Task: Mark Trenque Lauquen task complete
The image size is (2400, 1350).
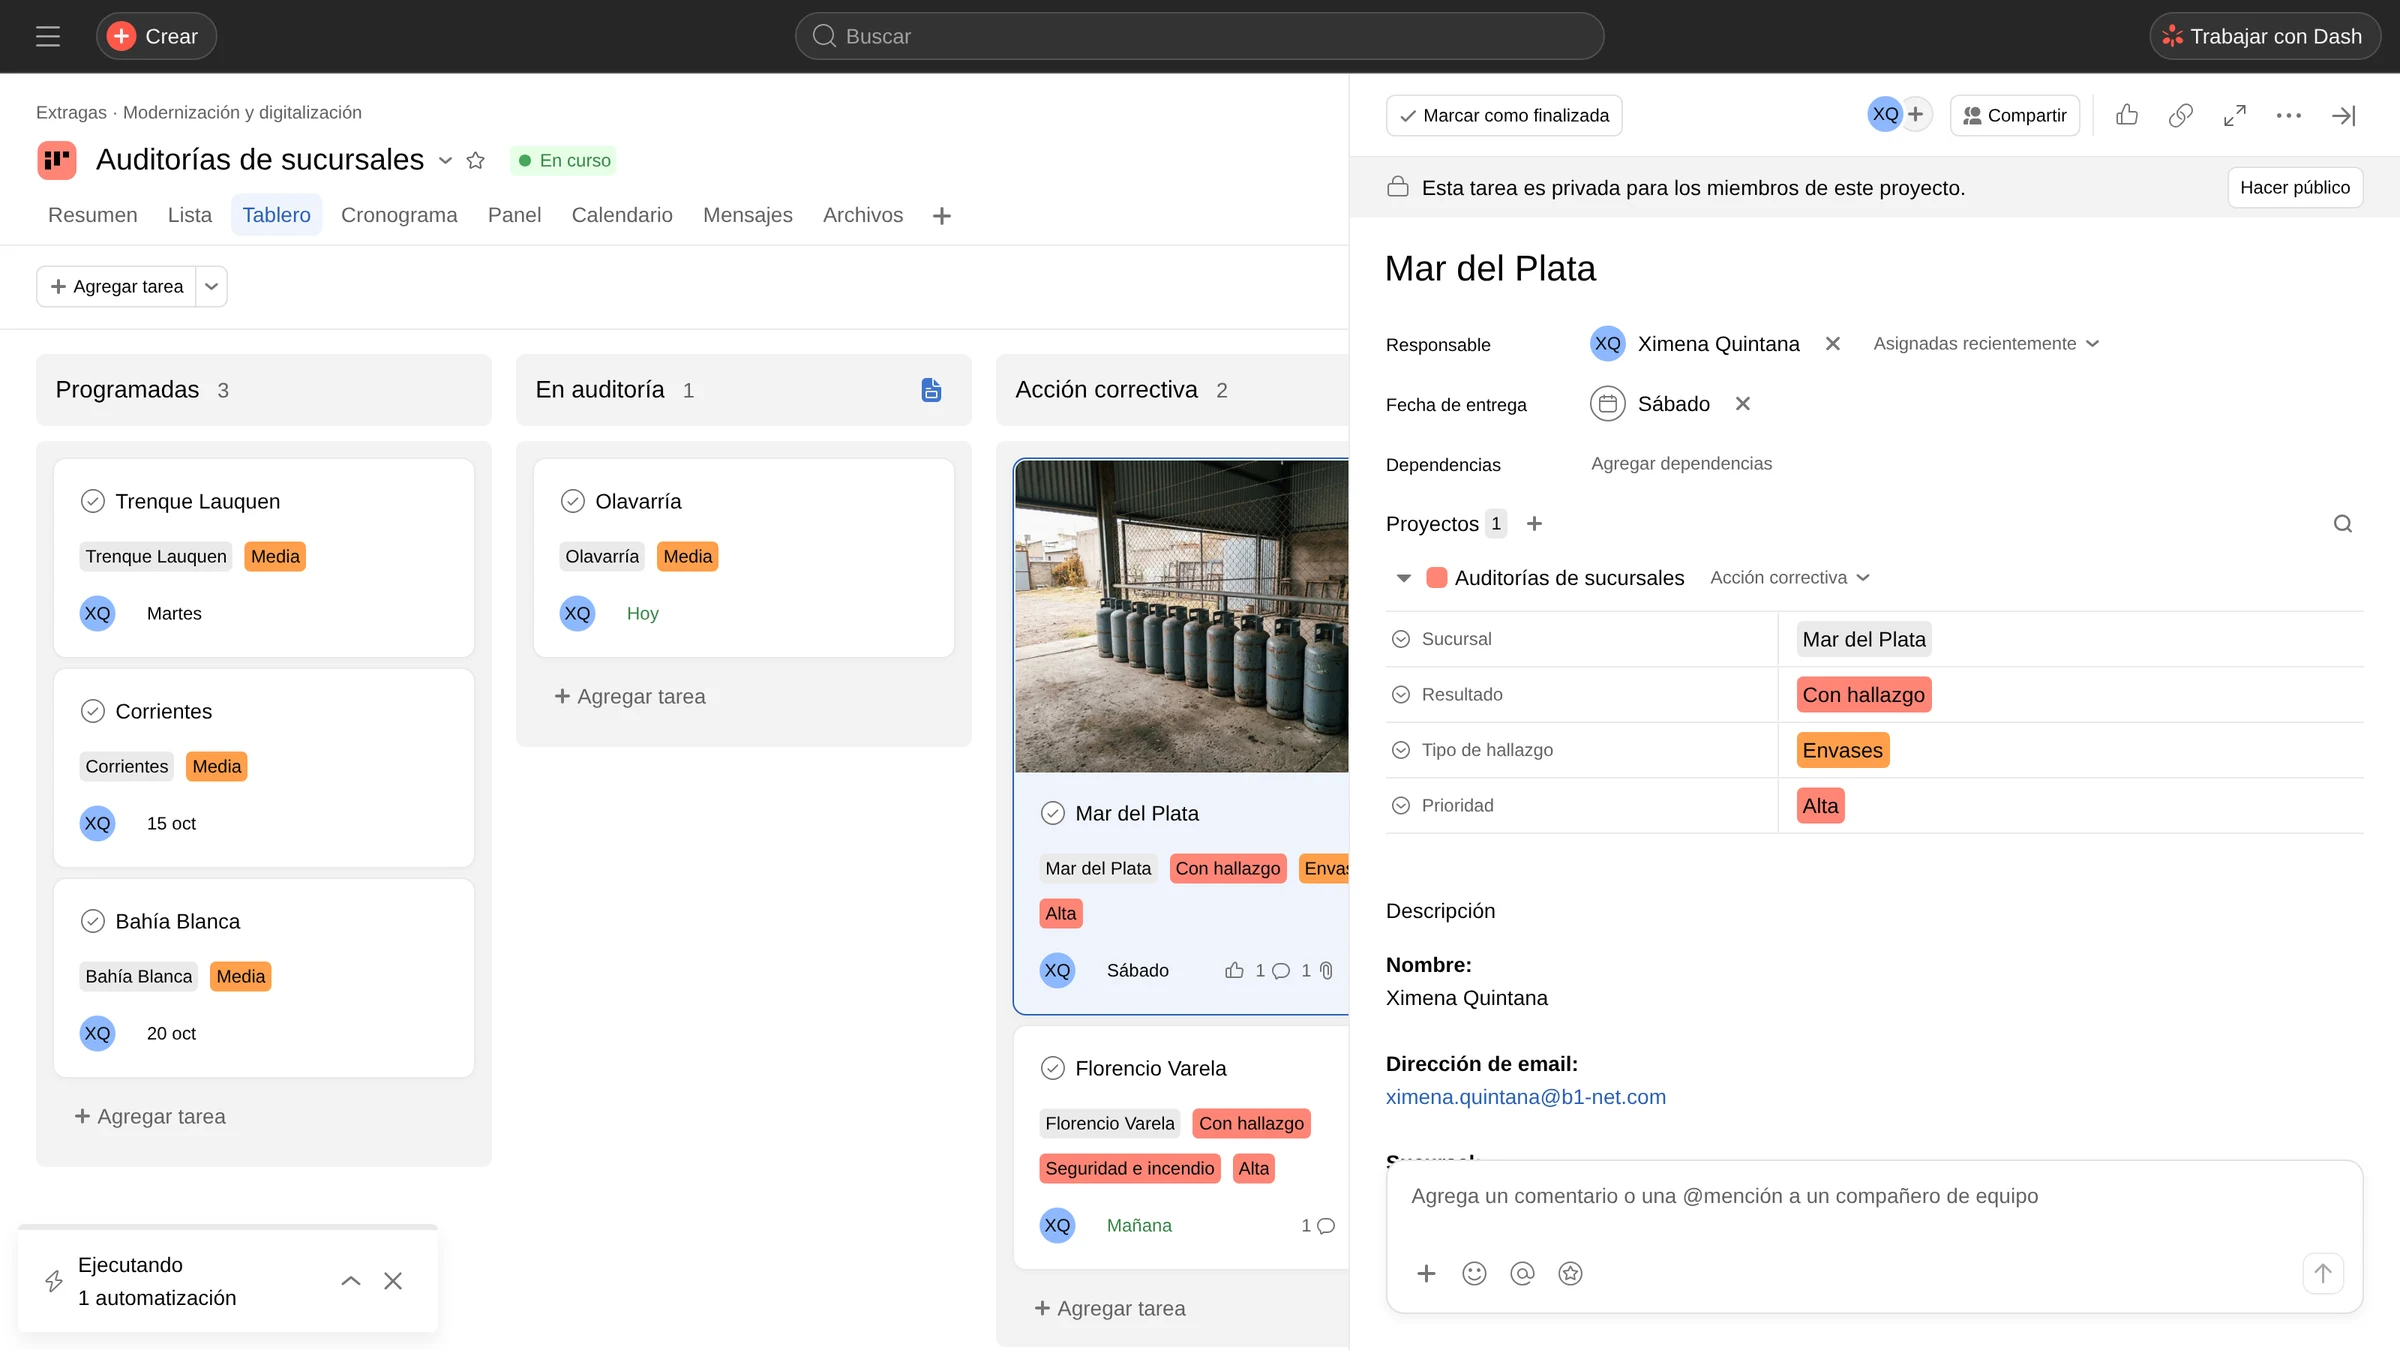Action: pos(93,501)
